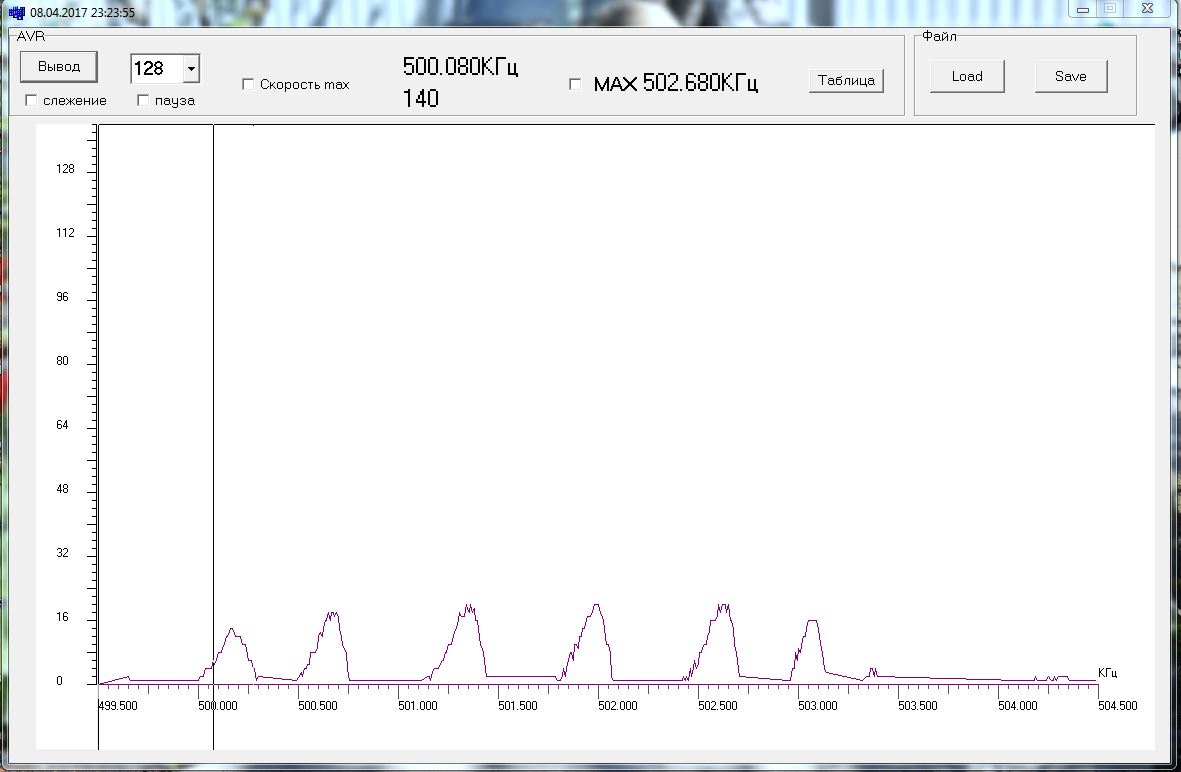The image size is (1181, 772).
Task: Minimize the spectrum analyzer window
Action: tap(1085, 8)
